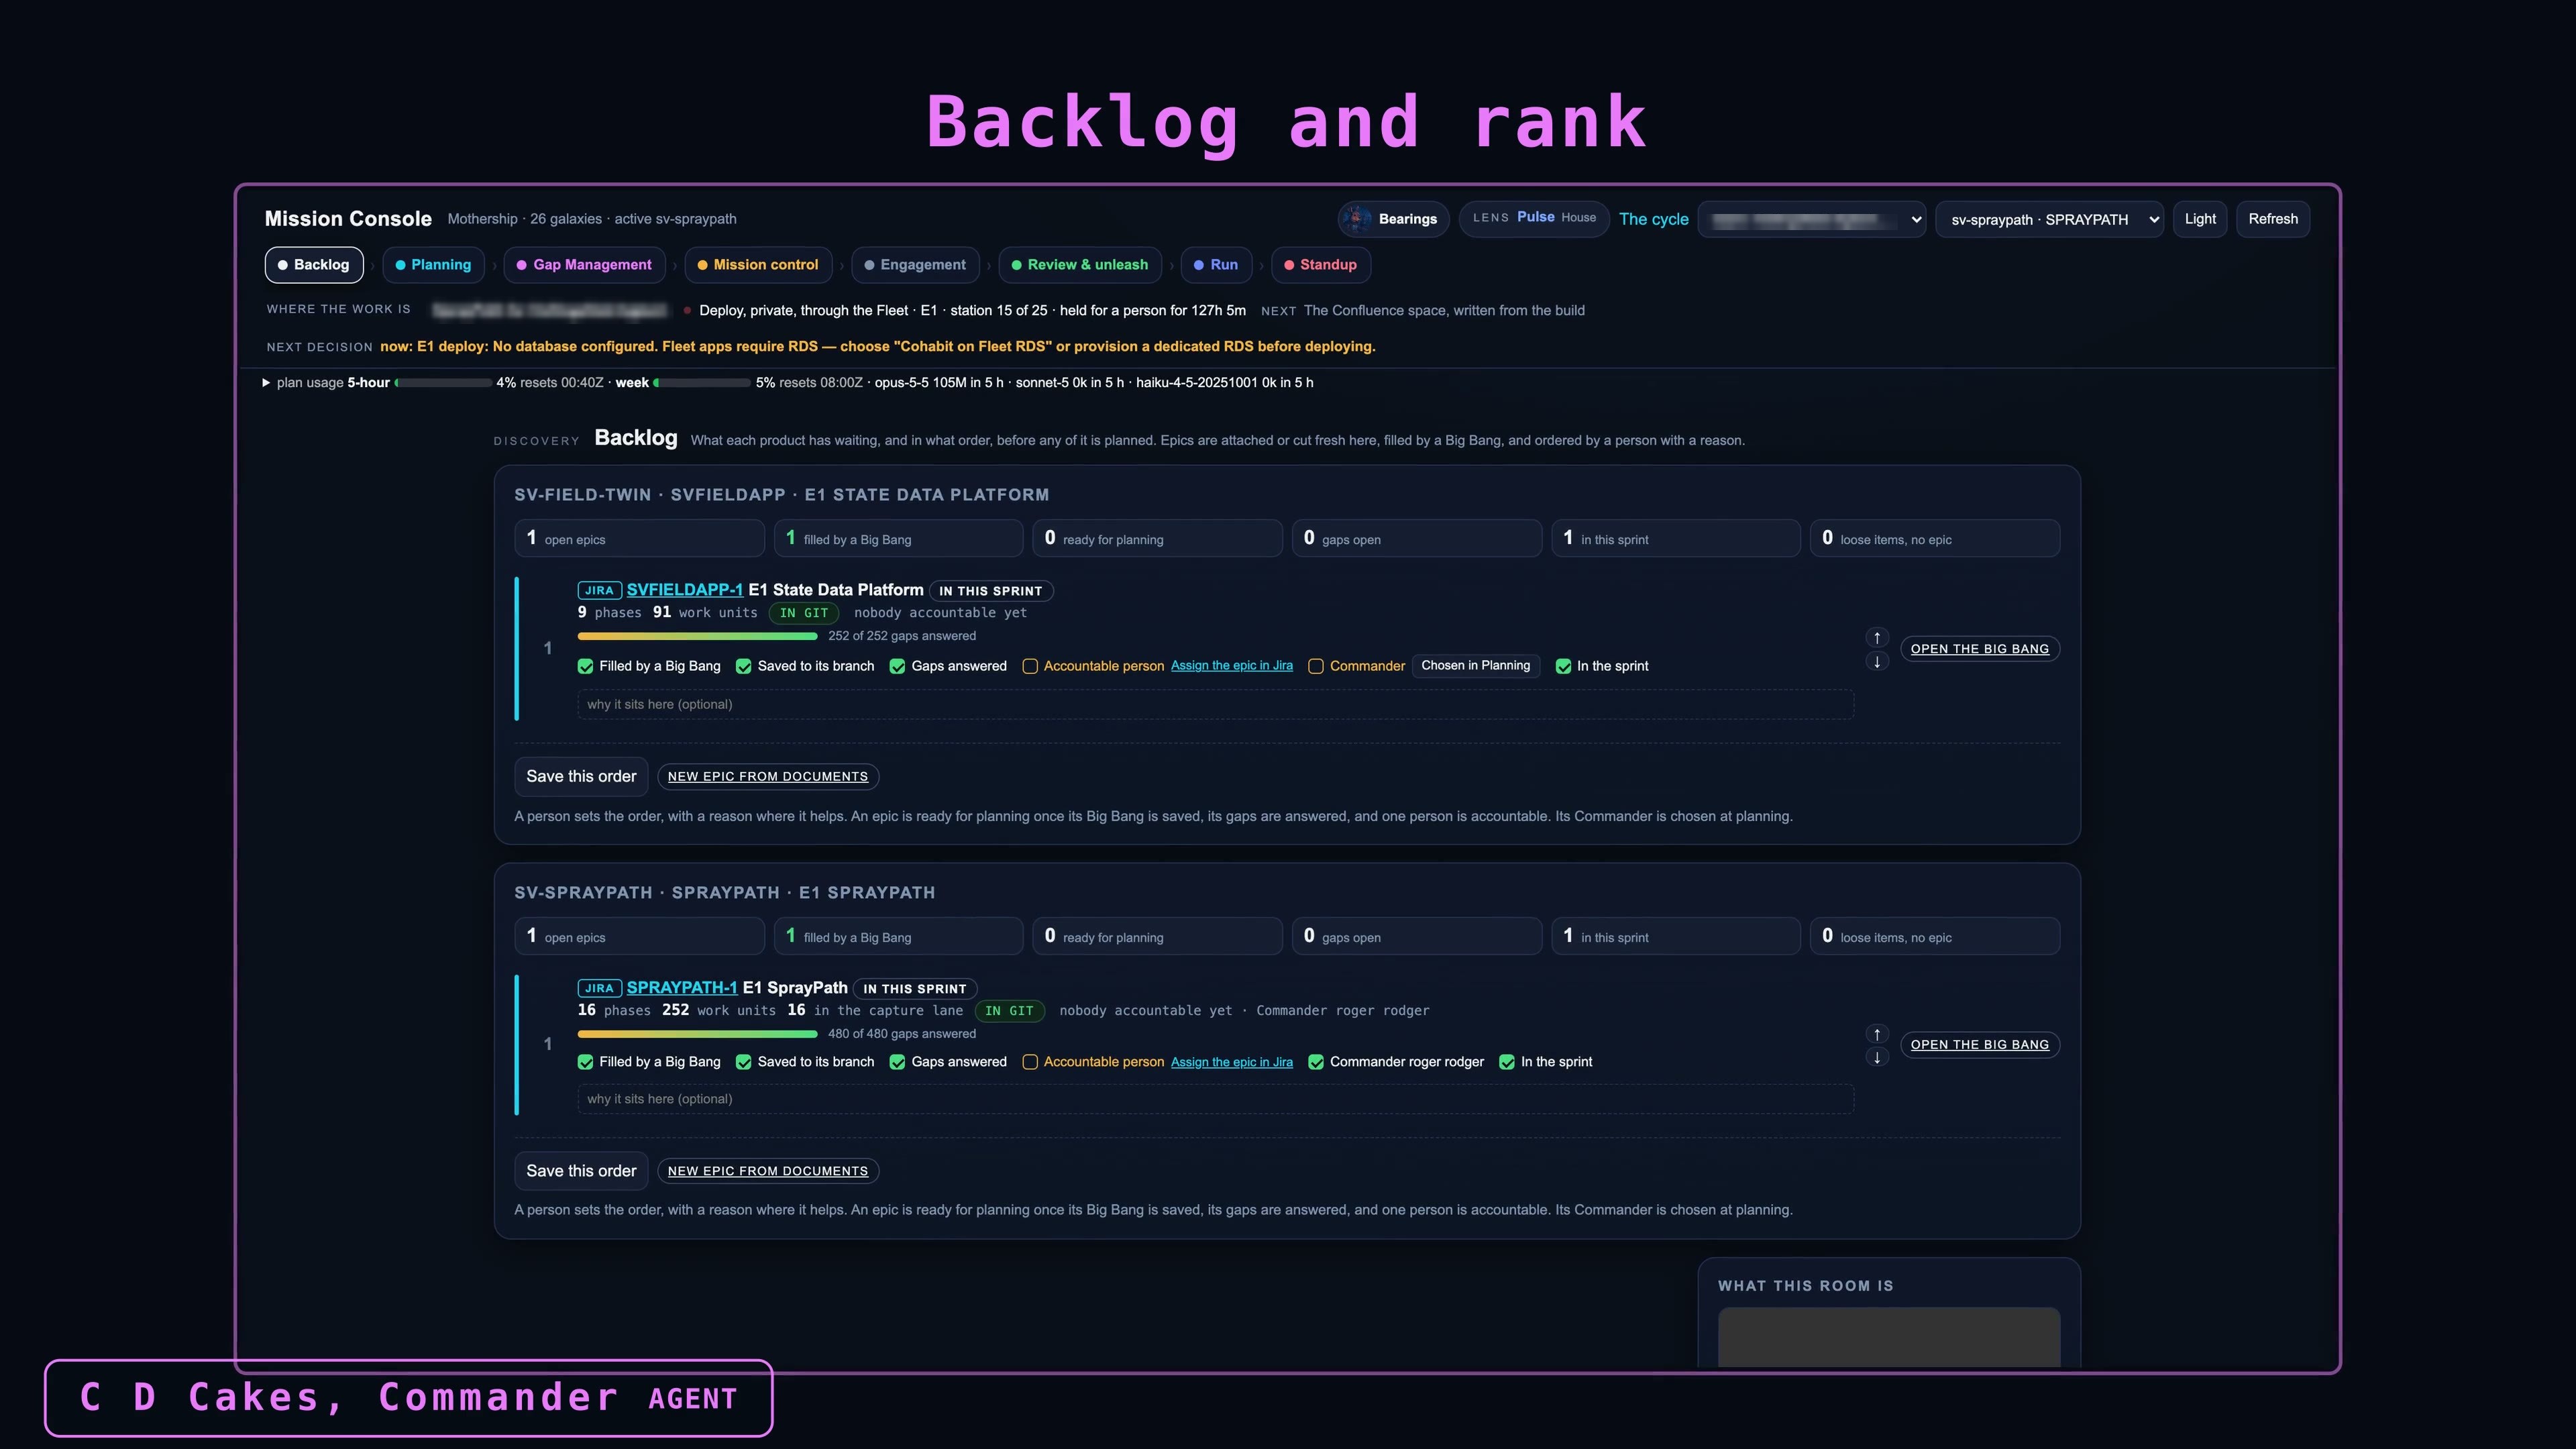Save this order for SV-SPRAYPATH
Screen dimensions: 2576x1449
[581, 1171]
